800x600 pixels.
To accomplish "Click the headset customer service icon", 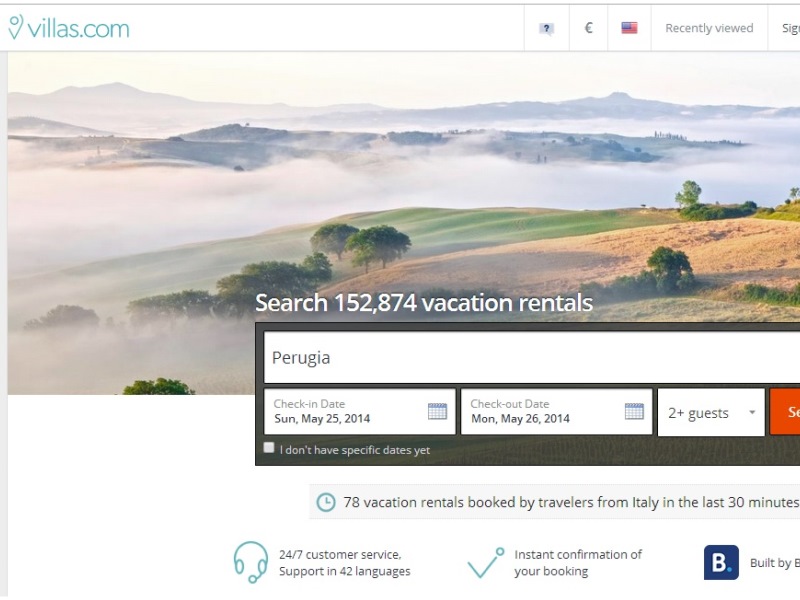I will click(251, 562).
